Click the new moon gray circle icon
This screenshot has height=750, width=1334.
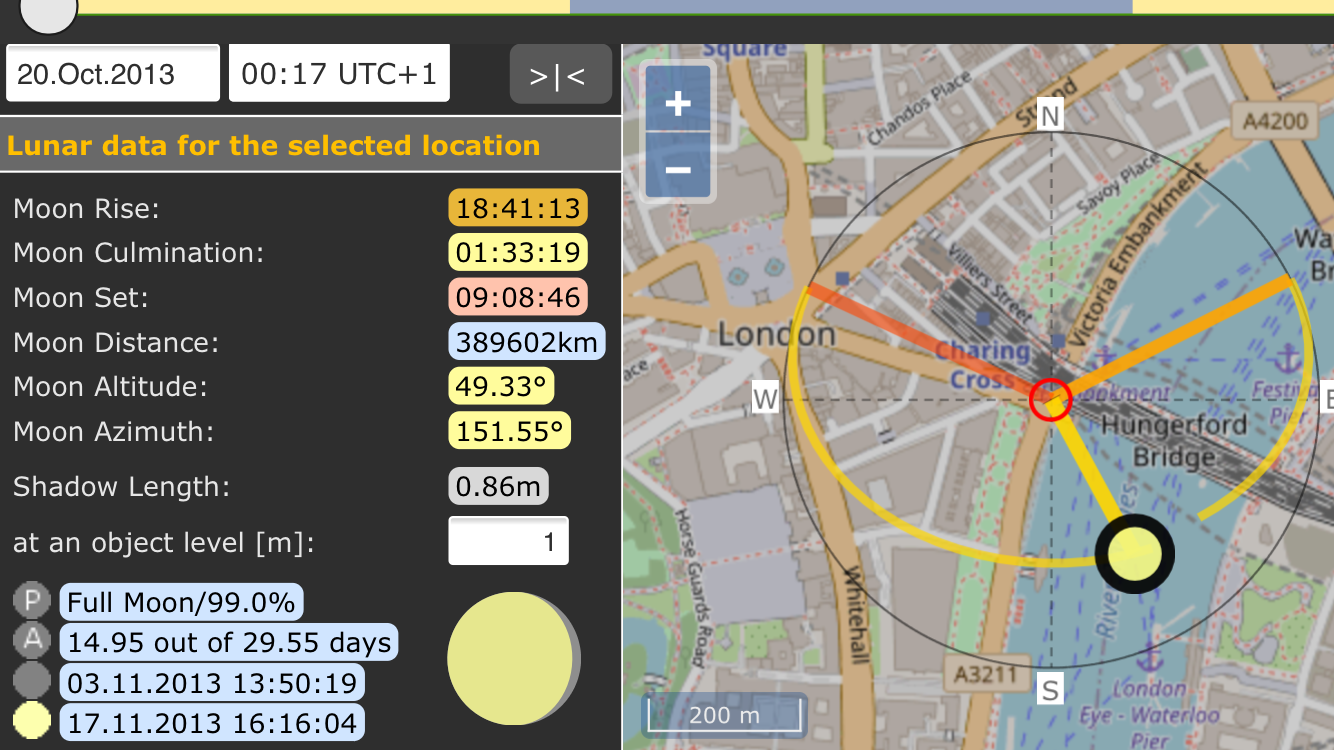point(32,681)
